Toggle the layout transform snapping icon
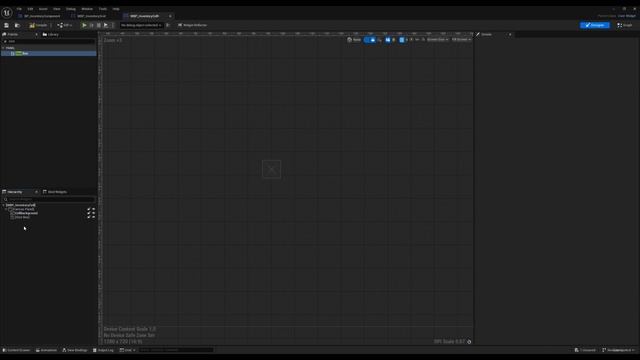 (388, 40)
